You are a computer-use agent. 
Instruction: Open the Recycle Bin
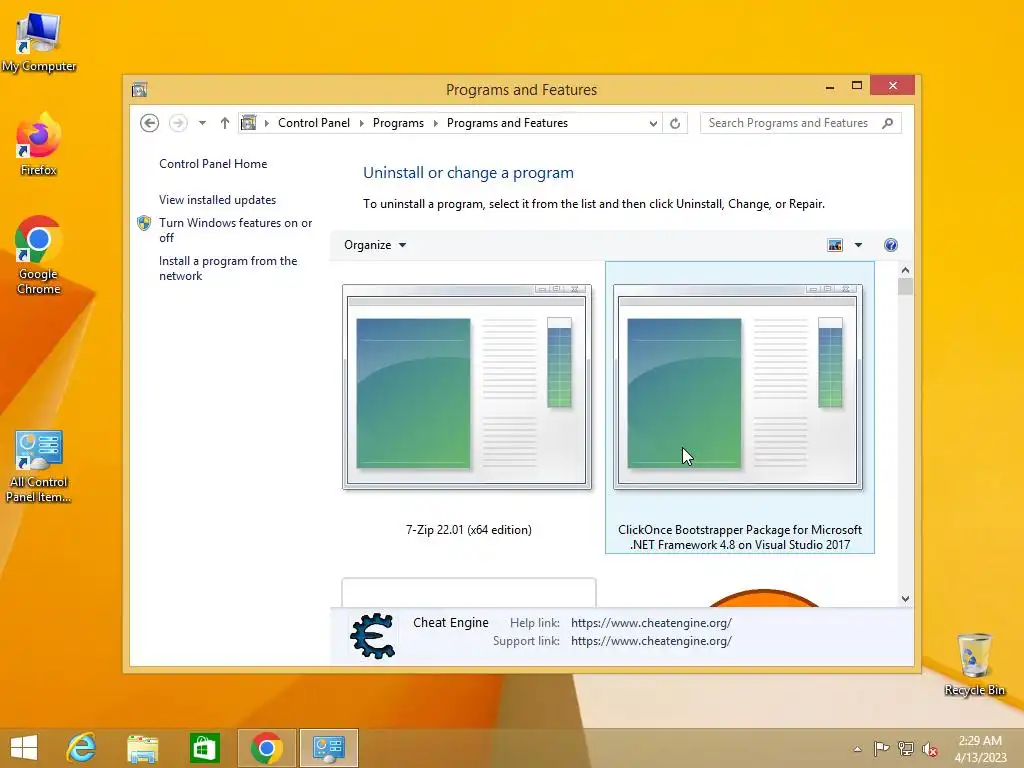[x=974, y=664]
